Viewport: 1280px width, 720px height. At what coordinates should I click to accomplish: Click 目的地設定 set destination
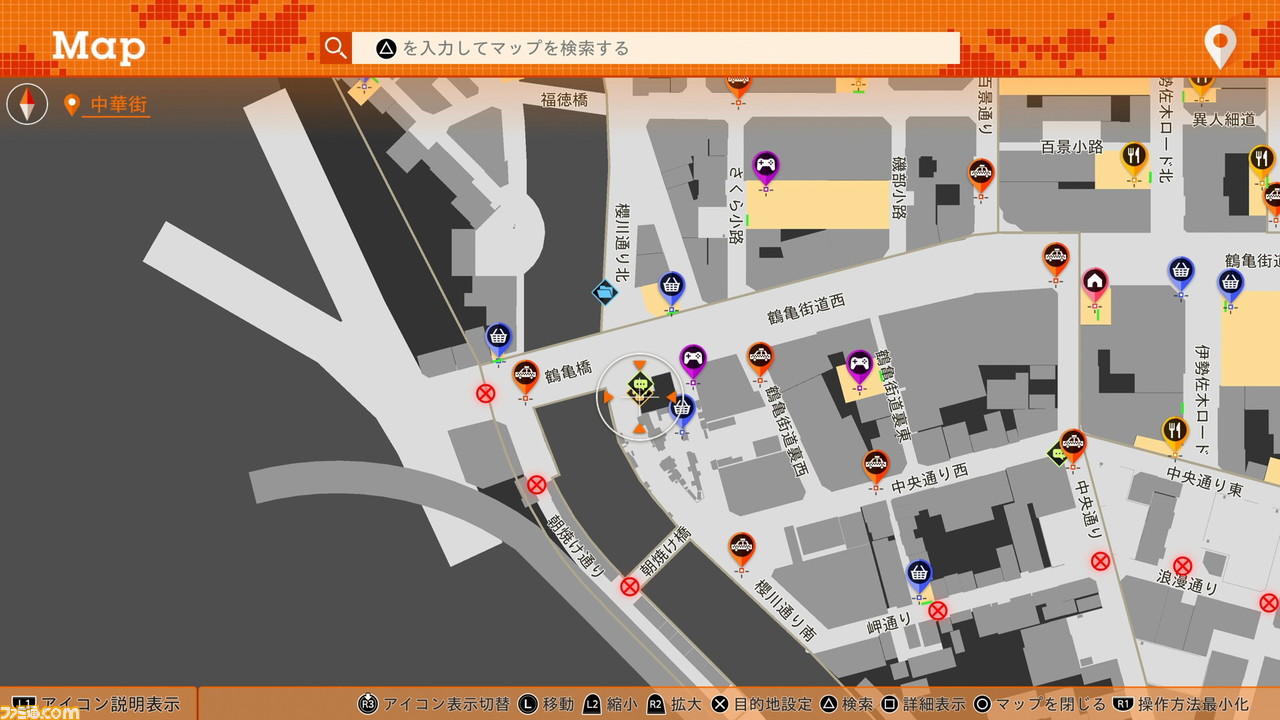762,704
